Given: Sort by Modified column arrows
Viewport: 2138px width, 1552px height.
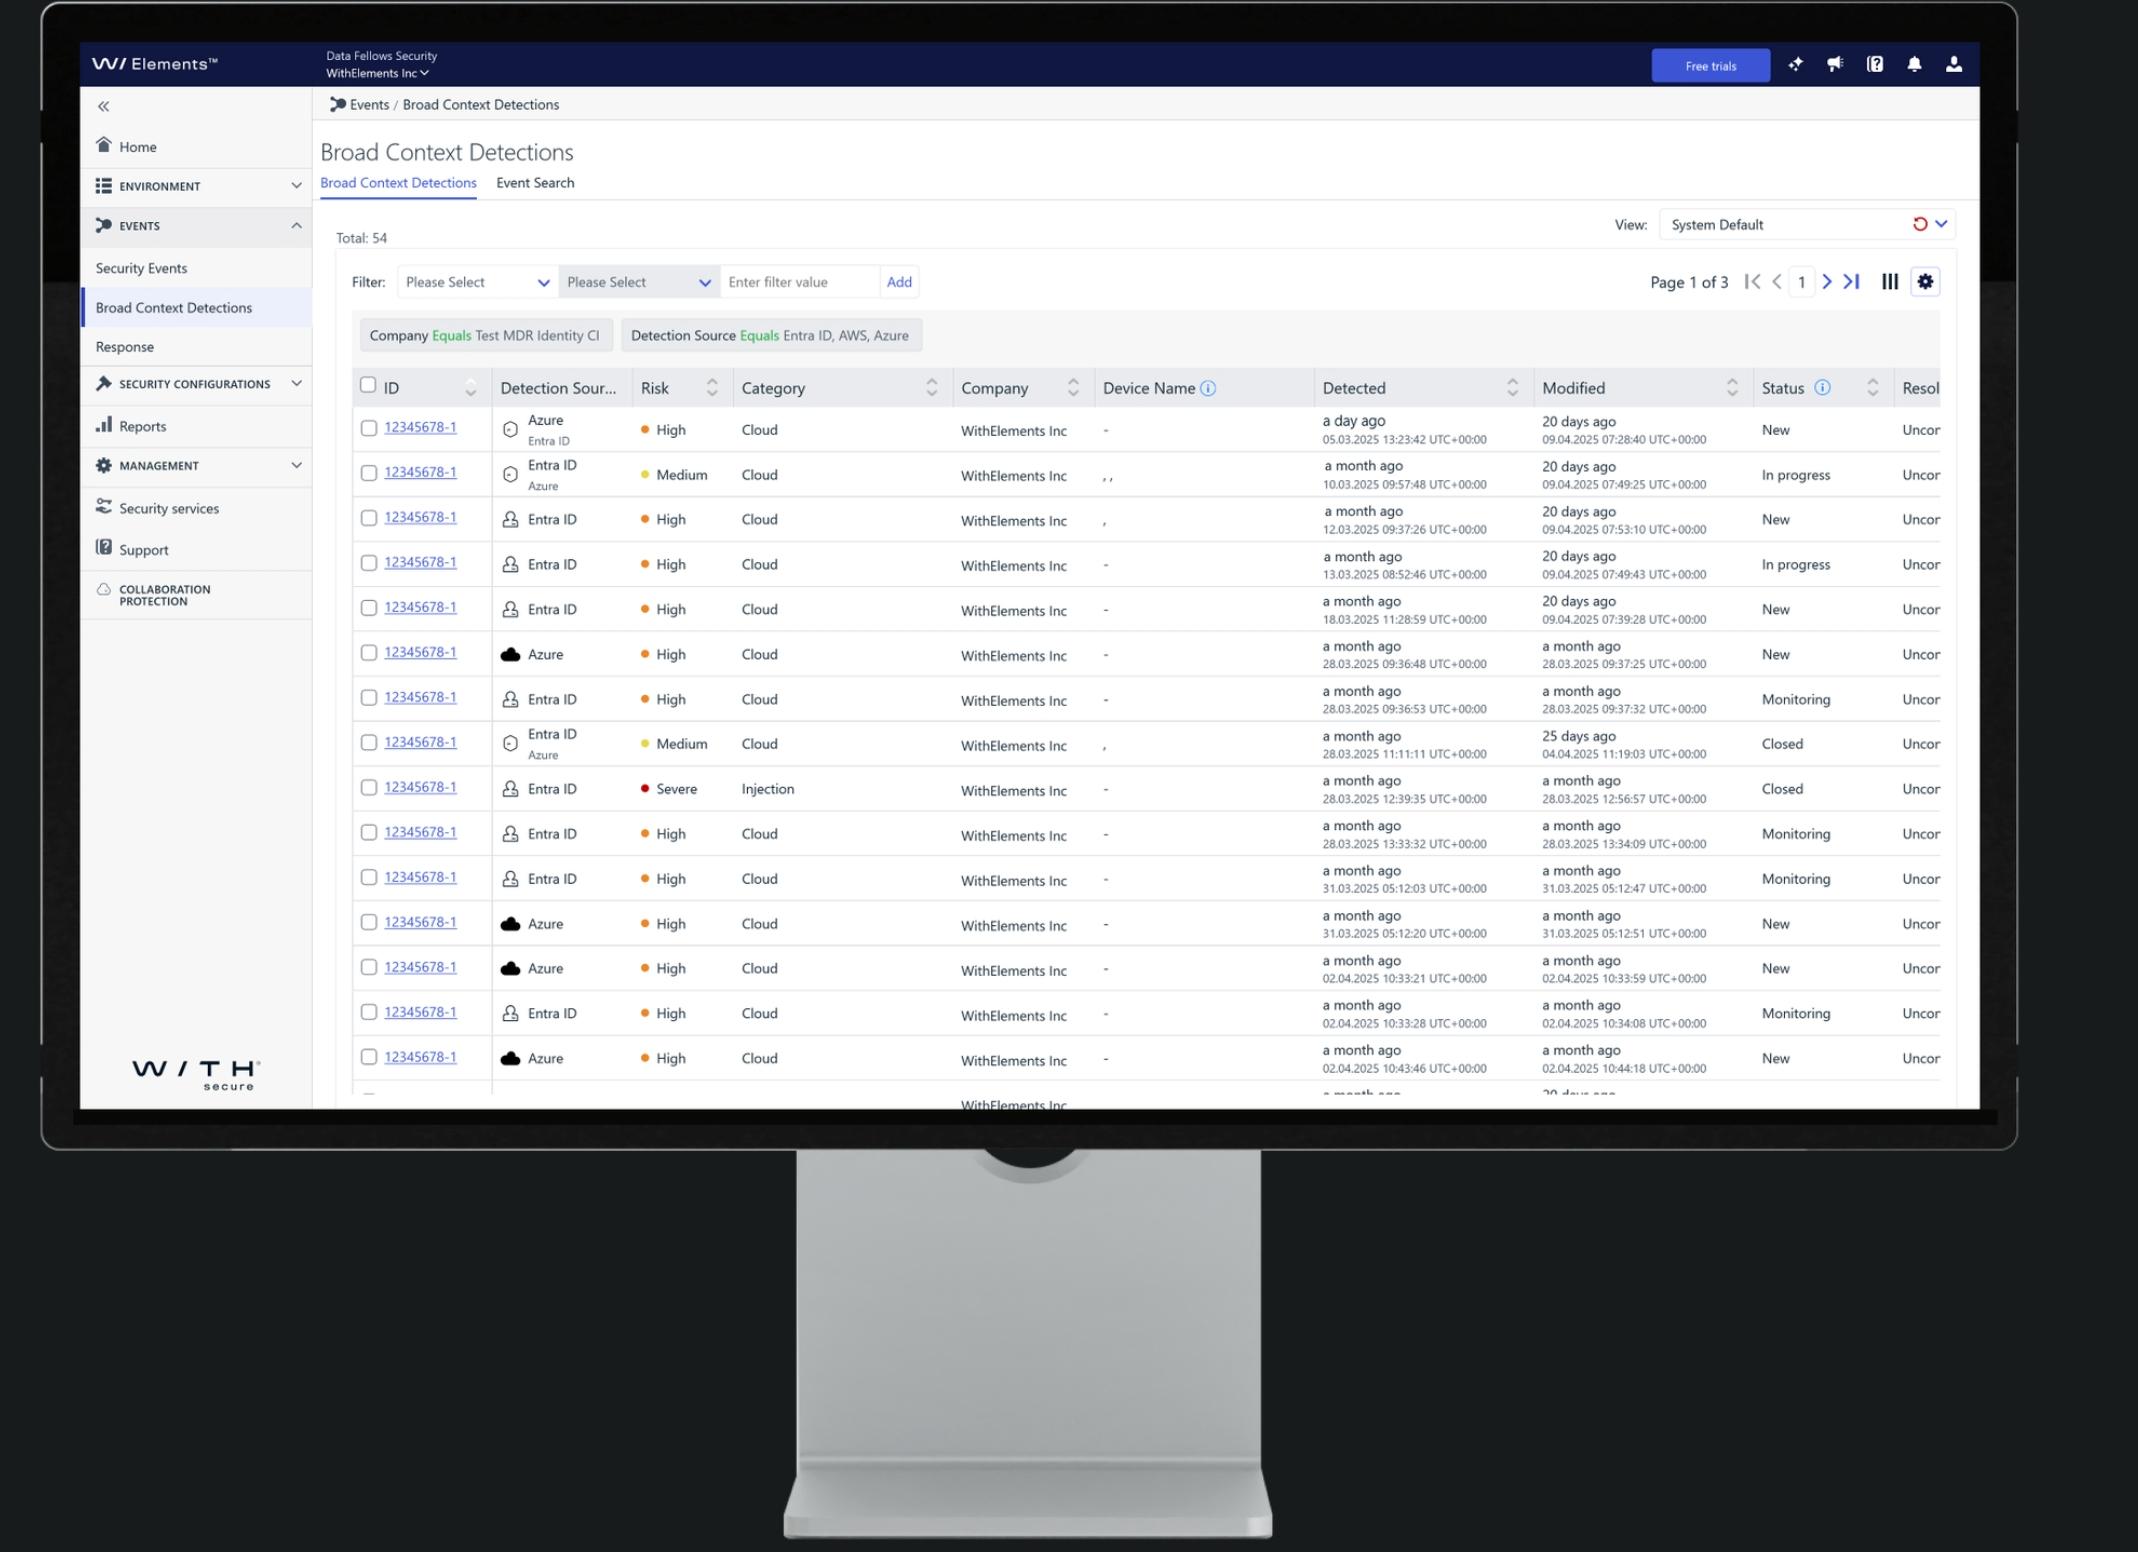Looking at the screenshot, I should (x=1732, y=388).
